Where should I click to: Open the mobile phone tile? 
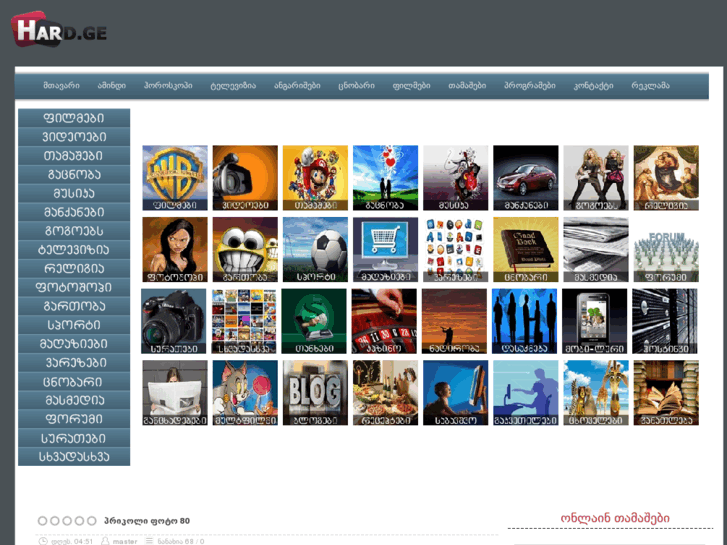click(594, 321)
